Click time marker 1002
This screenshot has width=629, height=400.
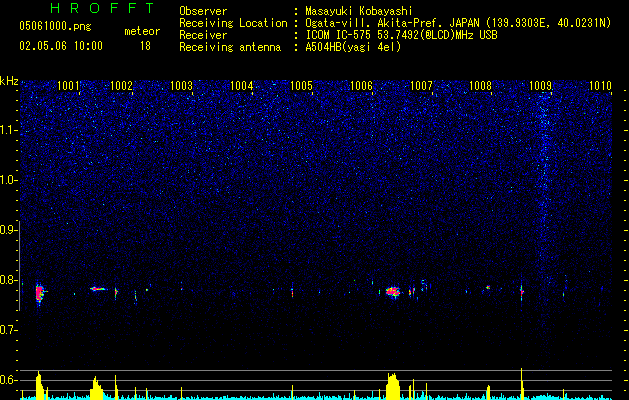coord(121,85)
